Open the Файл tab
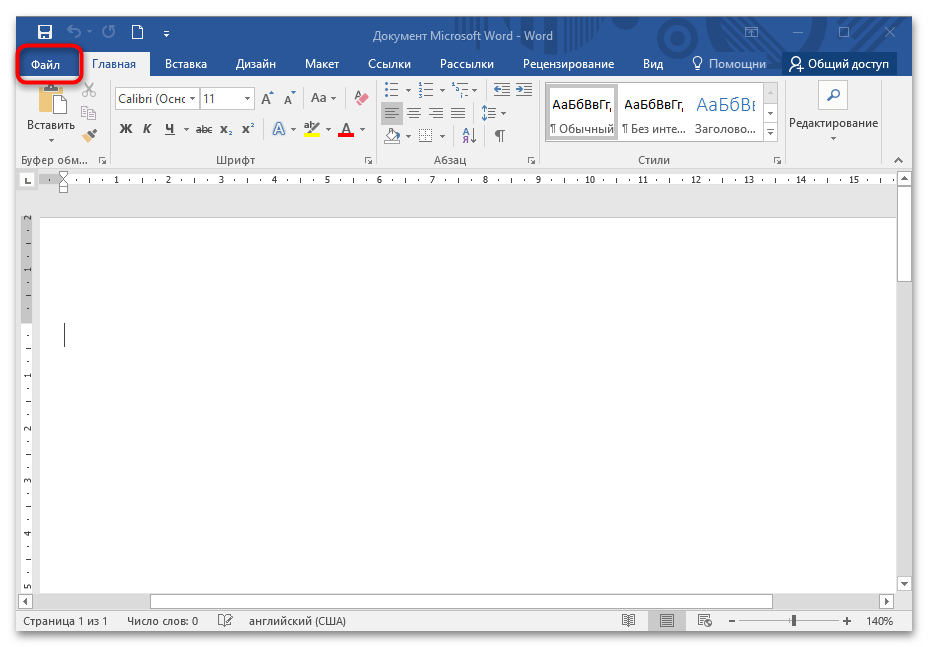 coord(46,64)
